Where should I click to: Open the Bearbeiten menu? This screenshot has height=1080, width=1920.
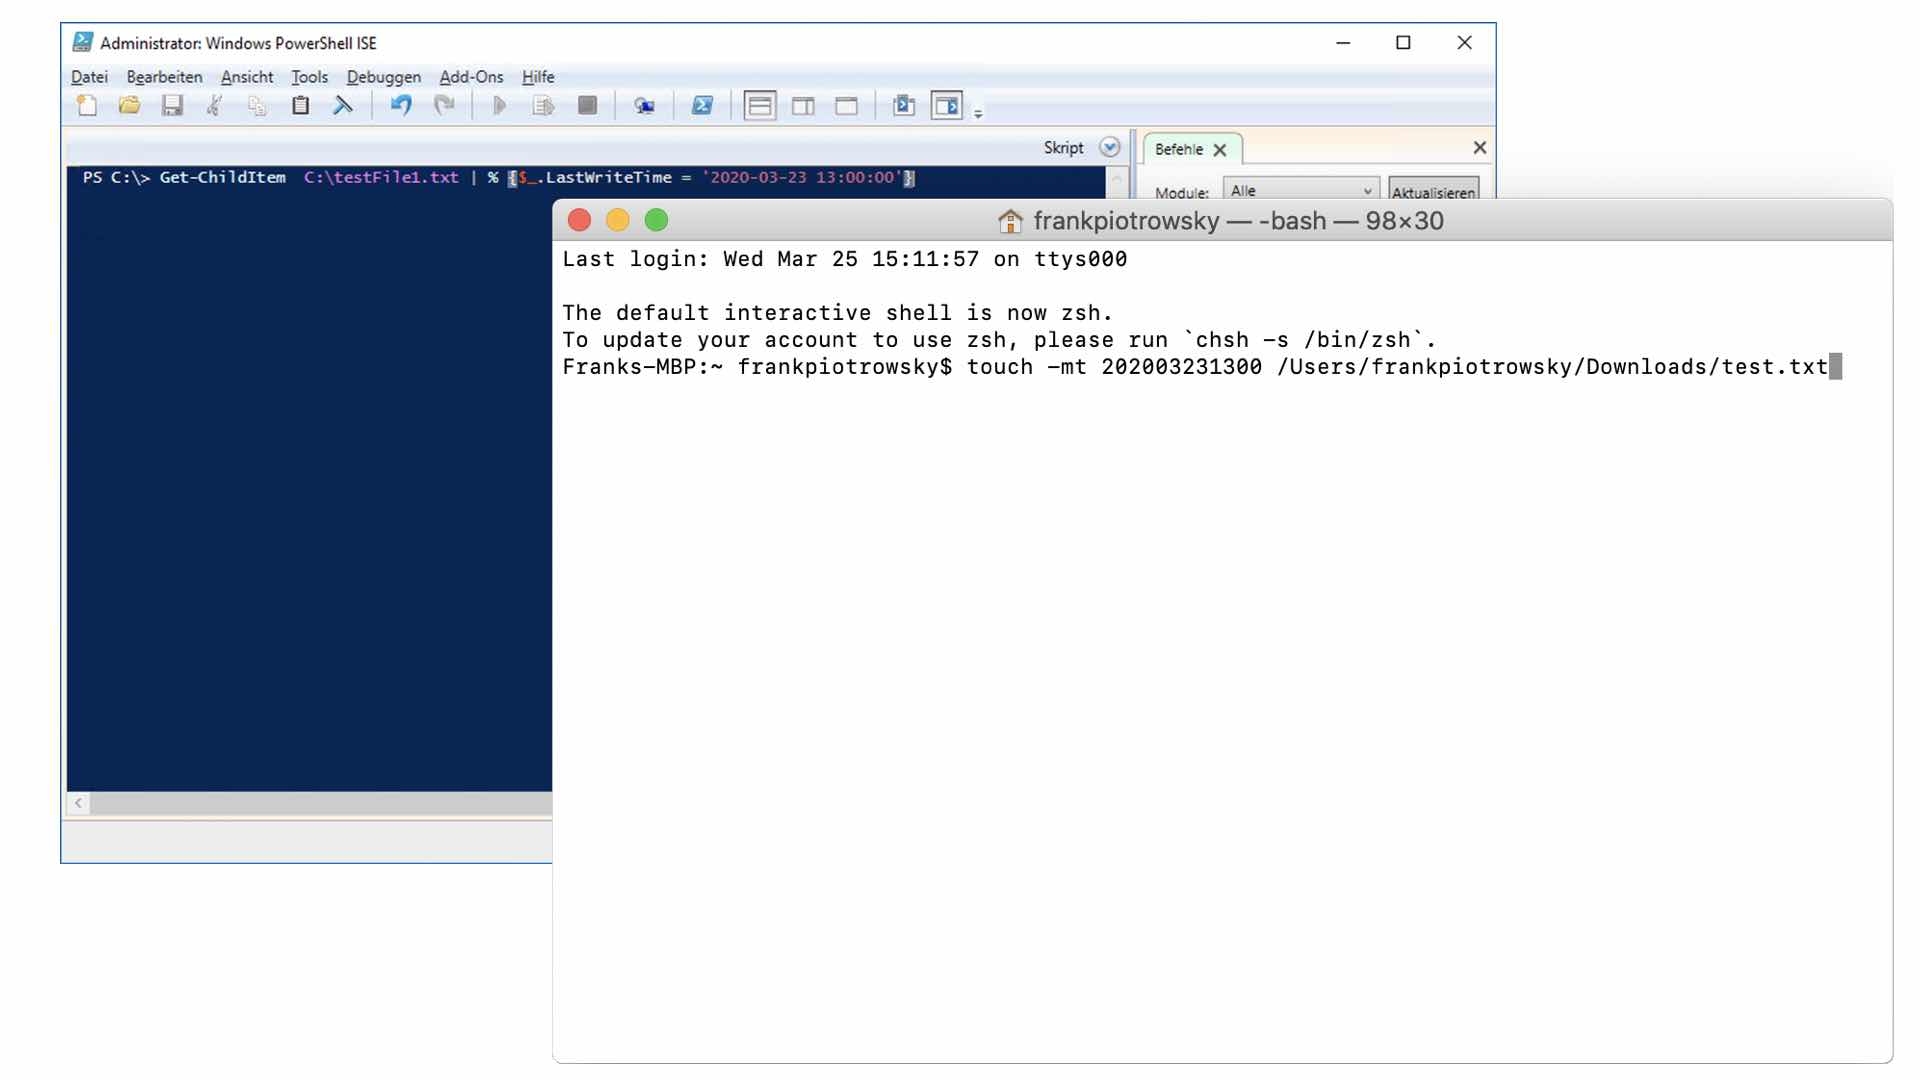tap(164, 77)
